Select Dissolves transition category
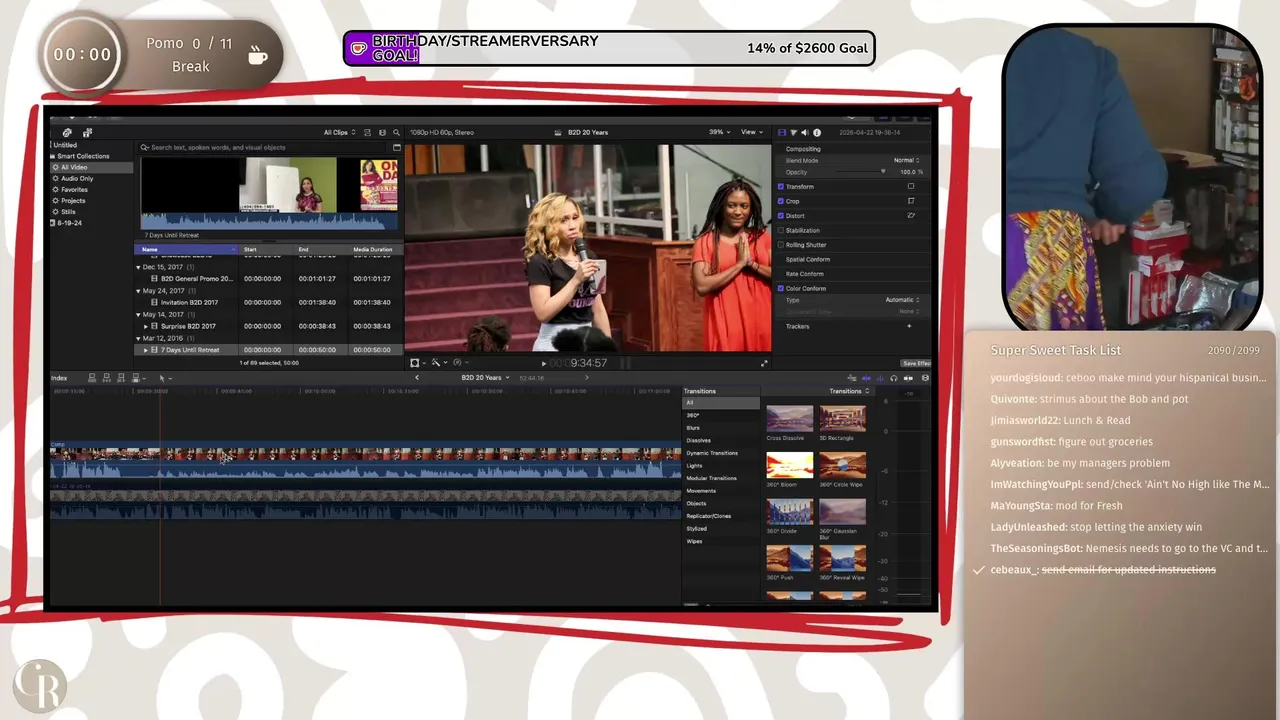1280x720 pixels. 698,440
